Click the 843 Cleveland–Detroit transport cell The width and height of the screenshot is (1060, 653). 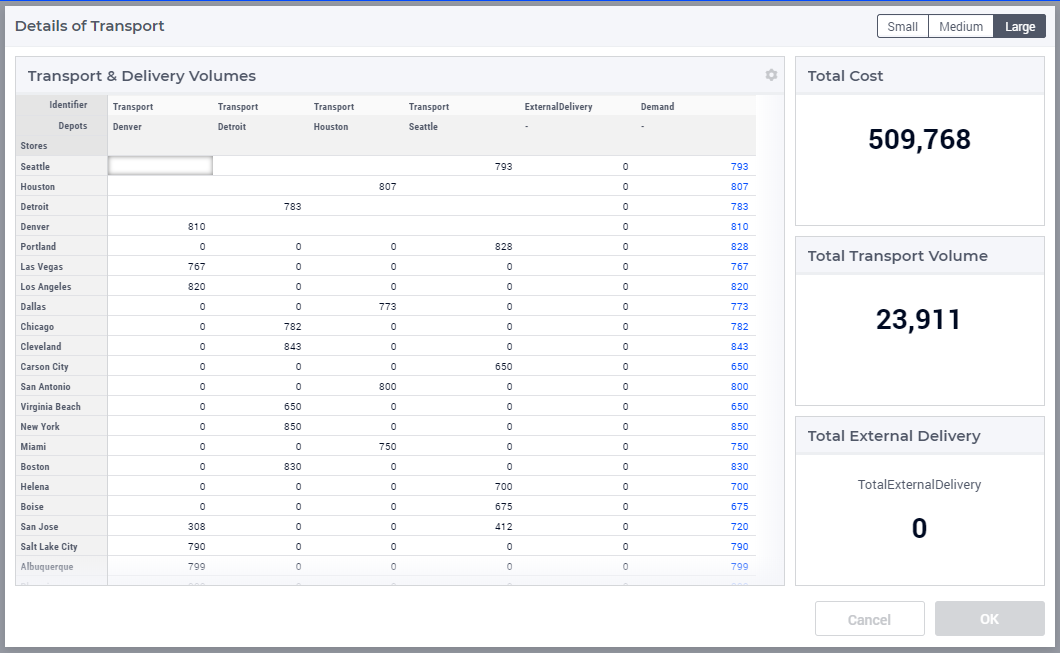tap(260, 346)
